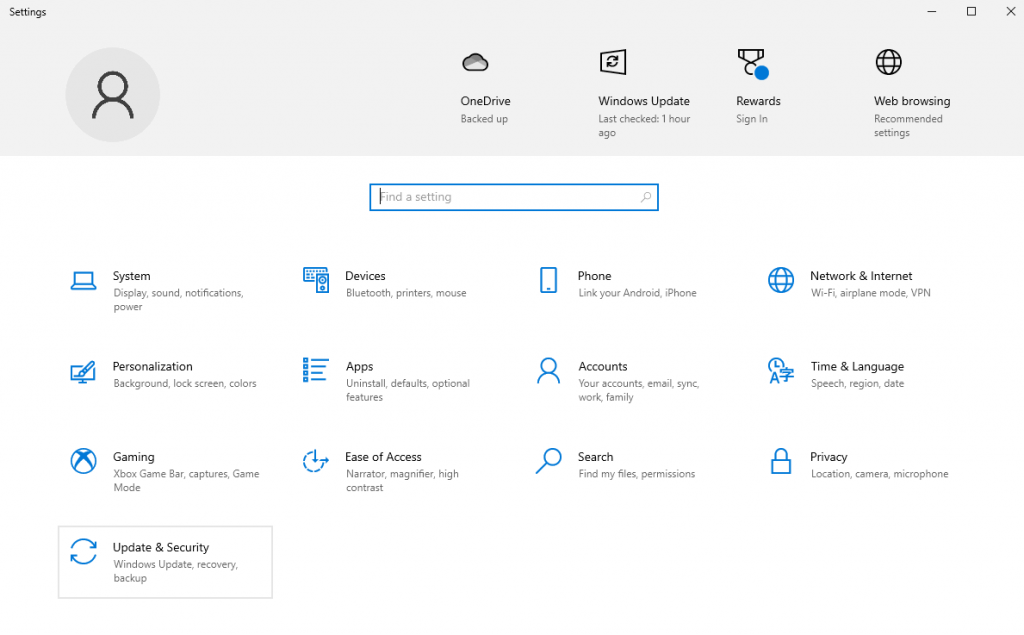Select the Apps list icon
This screenshot has height=635, width=1024.
(x=315, y=370)
